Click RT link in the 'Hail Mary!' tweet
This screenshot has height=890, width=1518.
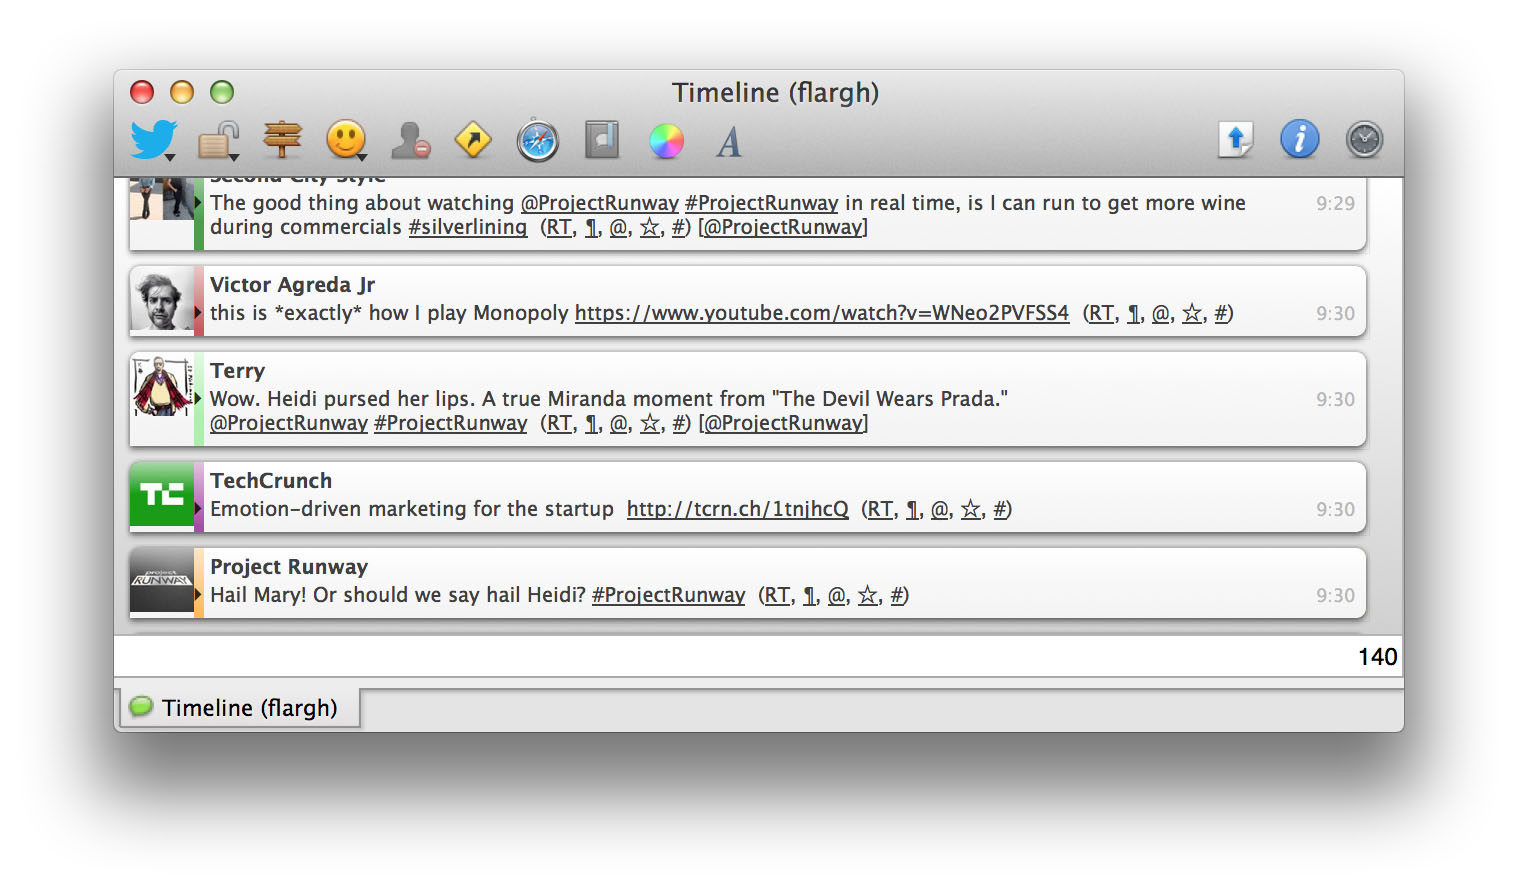(x=778, y=595)
